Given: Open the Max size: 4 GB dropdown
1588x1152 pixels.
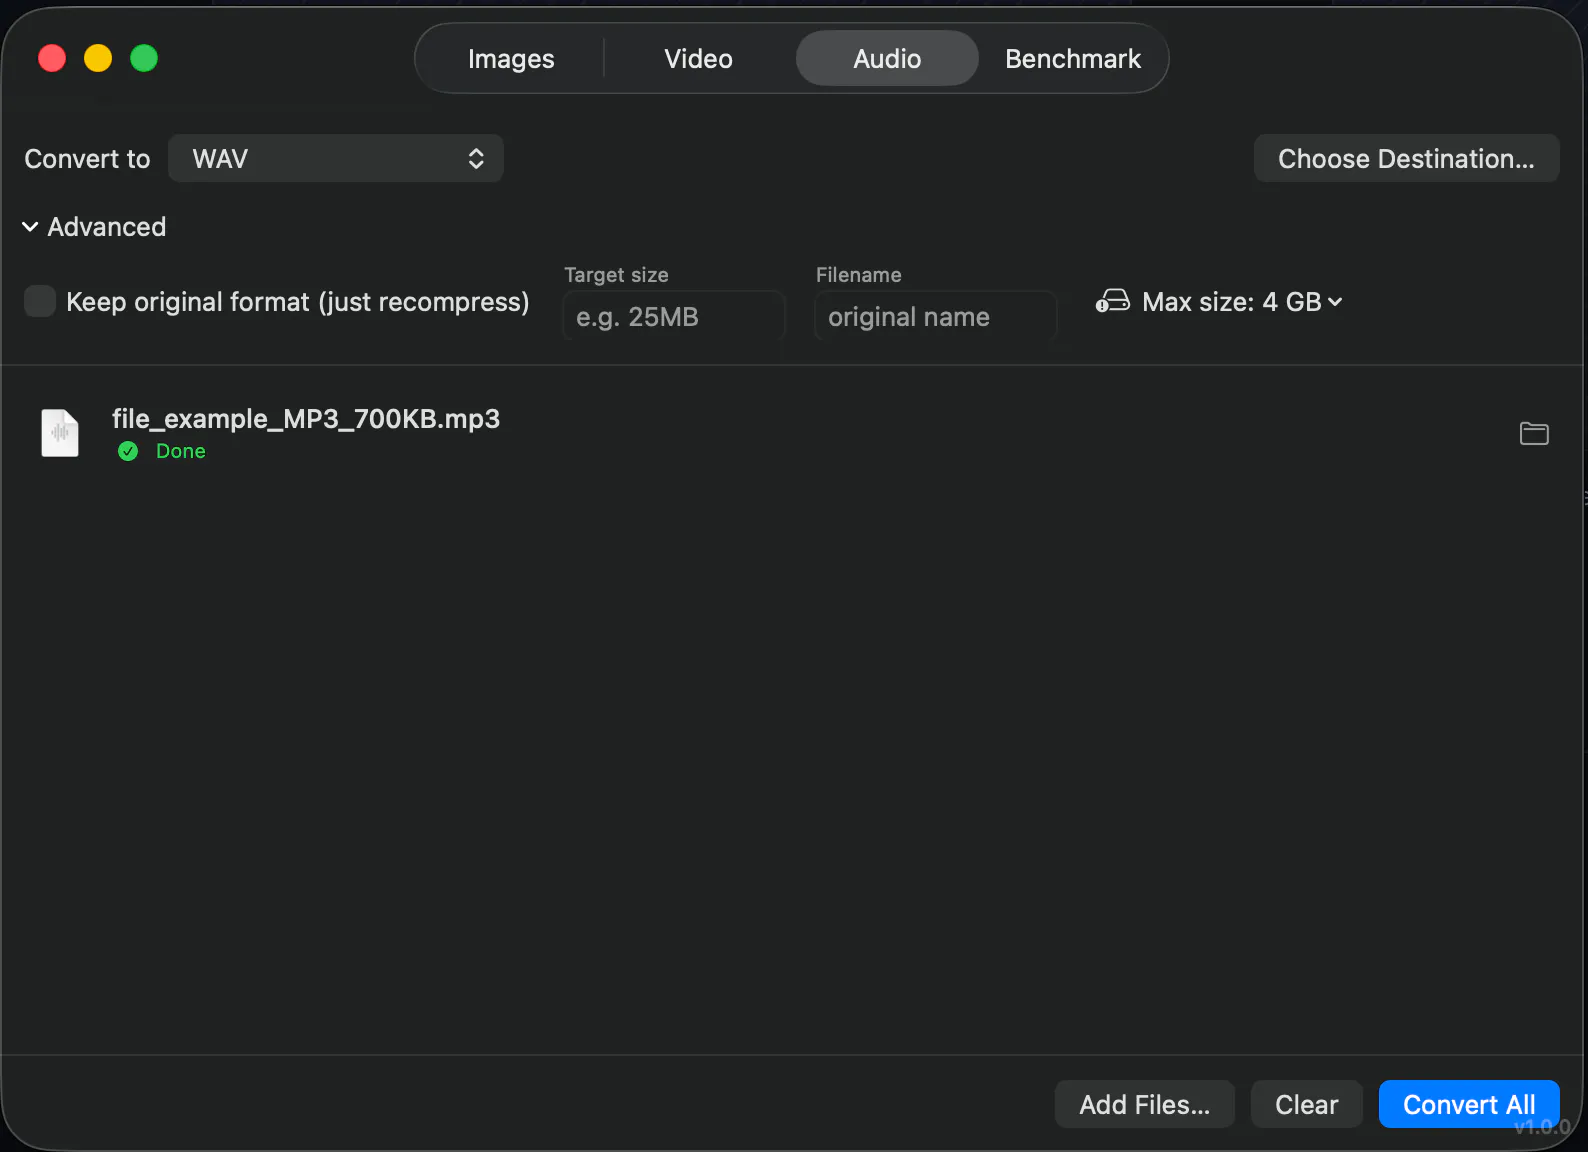Looking at the screenshot, I should pyautogui.click(x=1242, y=302).
